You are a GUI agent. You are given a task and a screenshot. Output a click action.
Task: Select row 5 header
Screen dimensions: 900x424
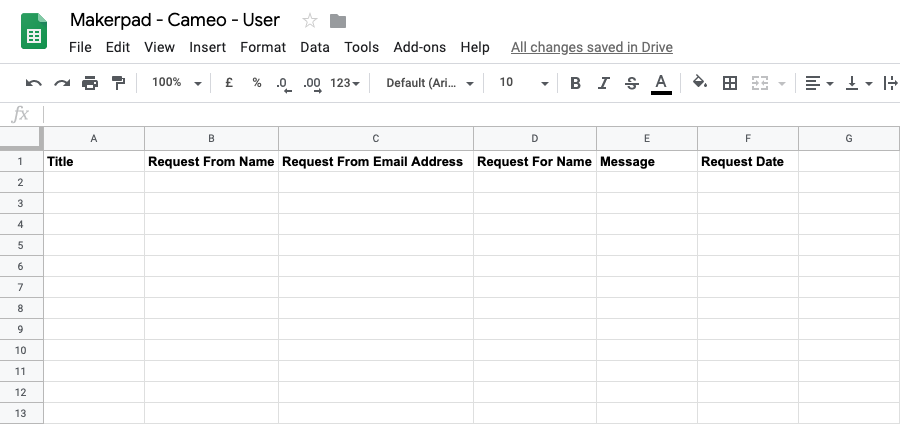tap(21, 245)
